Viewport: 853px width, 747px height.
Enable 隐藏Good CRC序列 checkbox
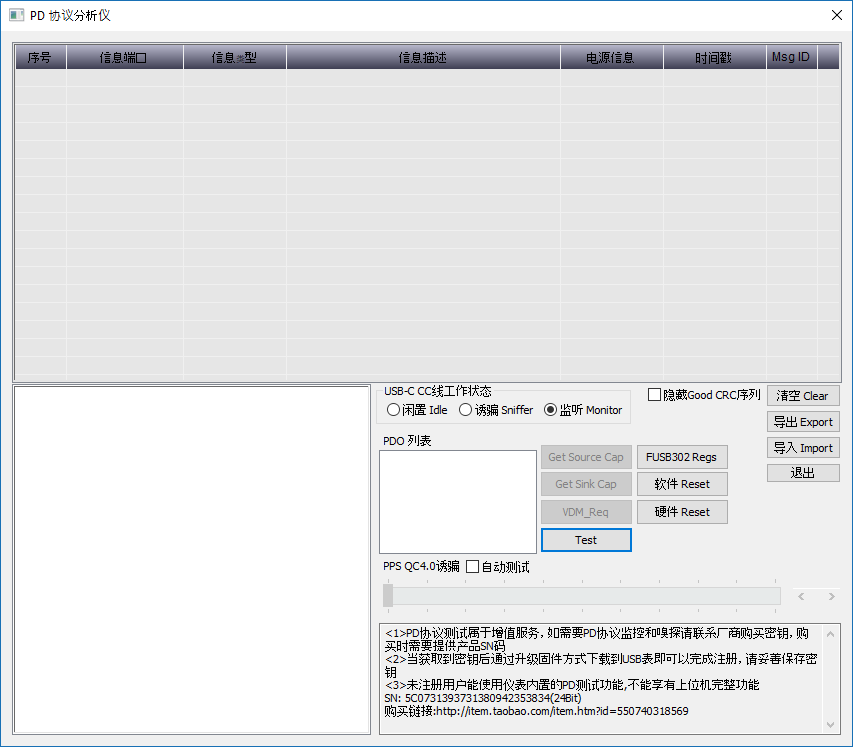[654, 394]
